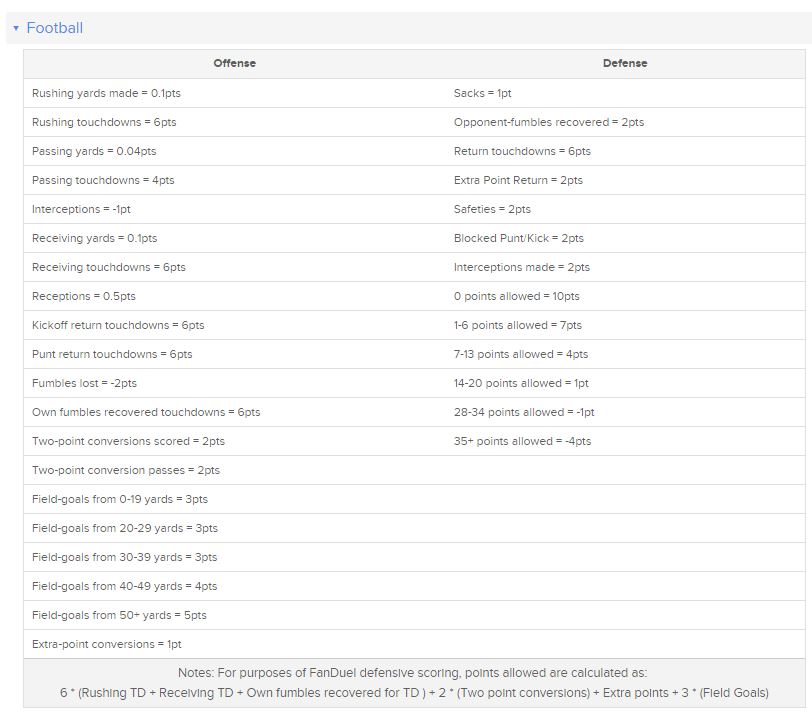
Task: Click 35+ points allowed = -4pts entry
Action: (x=522, y=441)
